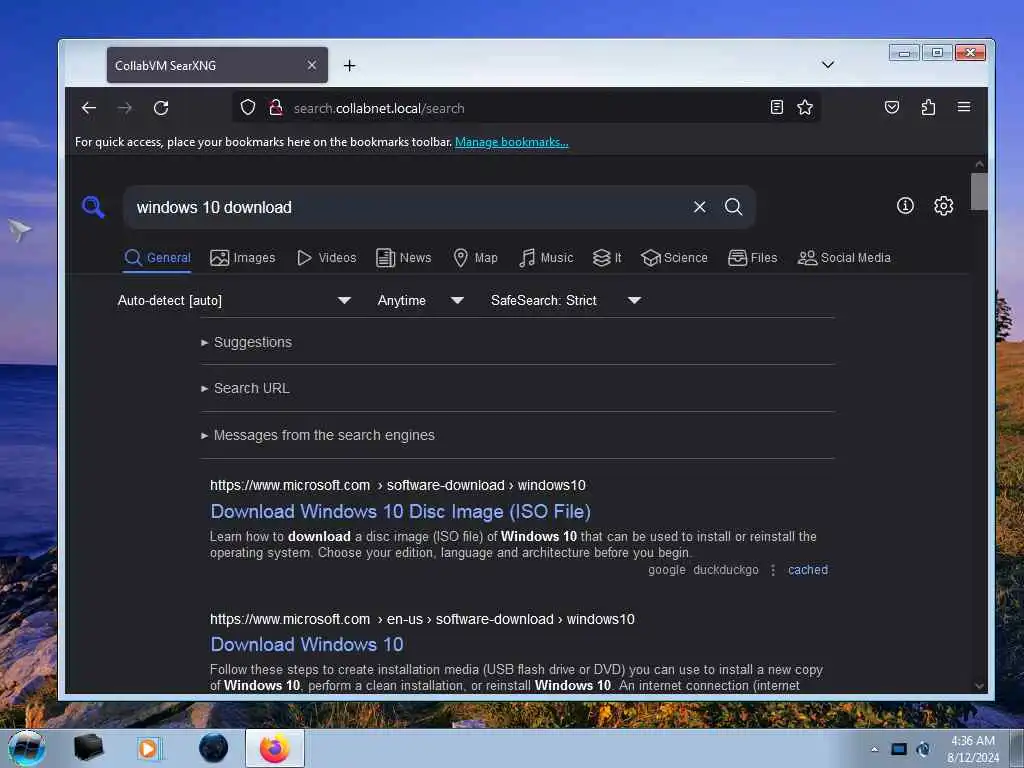
Task: Clear the search query with X
Action: tap(699, 207)
